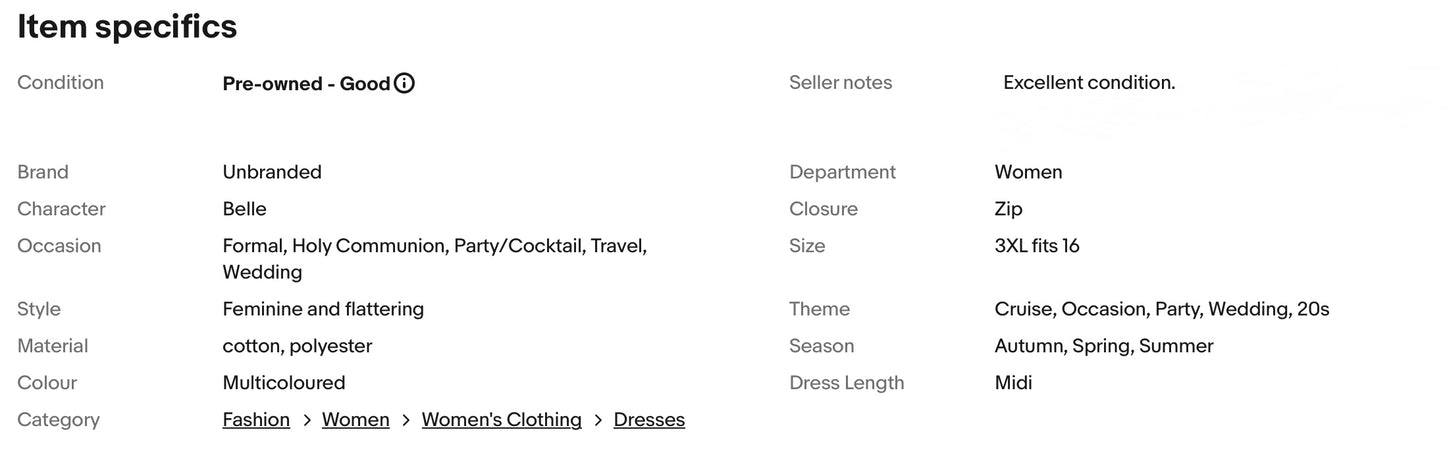Click the Feminine and flattering style value
Image resolution: width=1445 pixels, height=459 pixels.
pyautogui.click(x=323, y=309)
